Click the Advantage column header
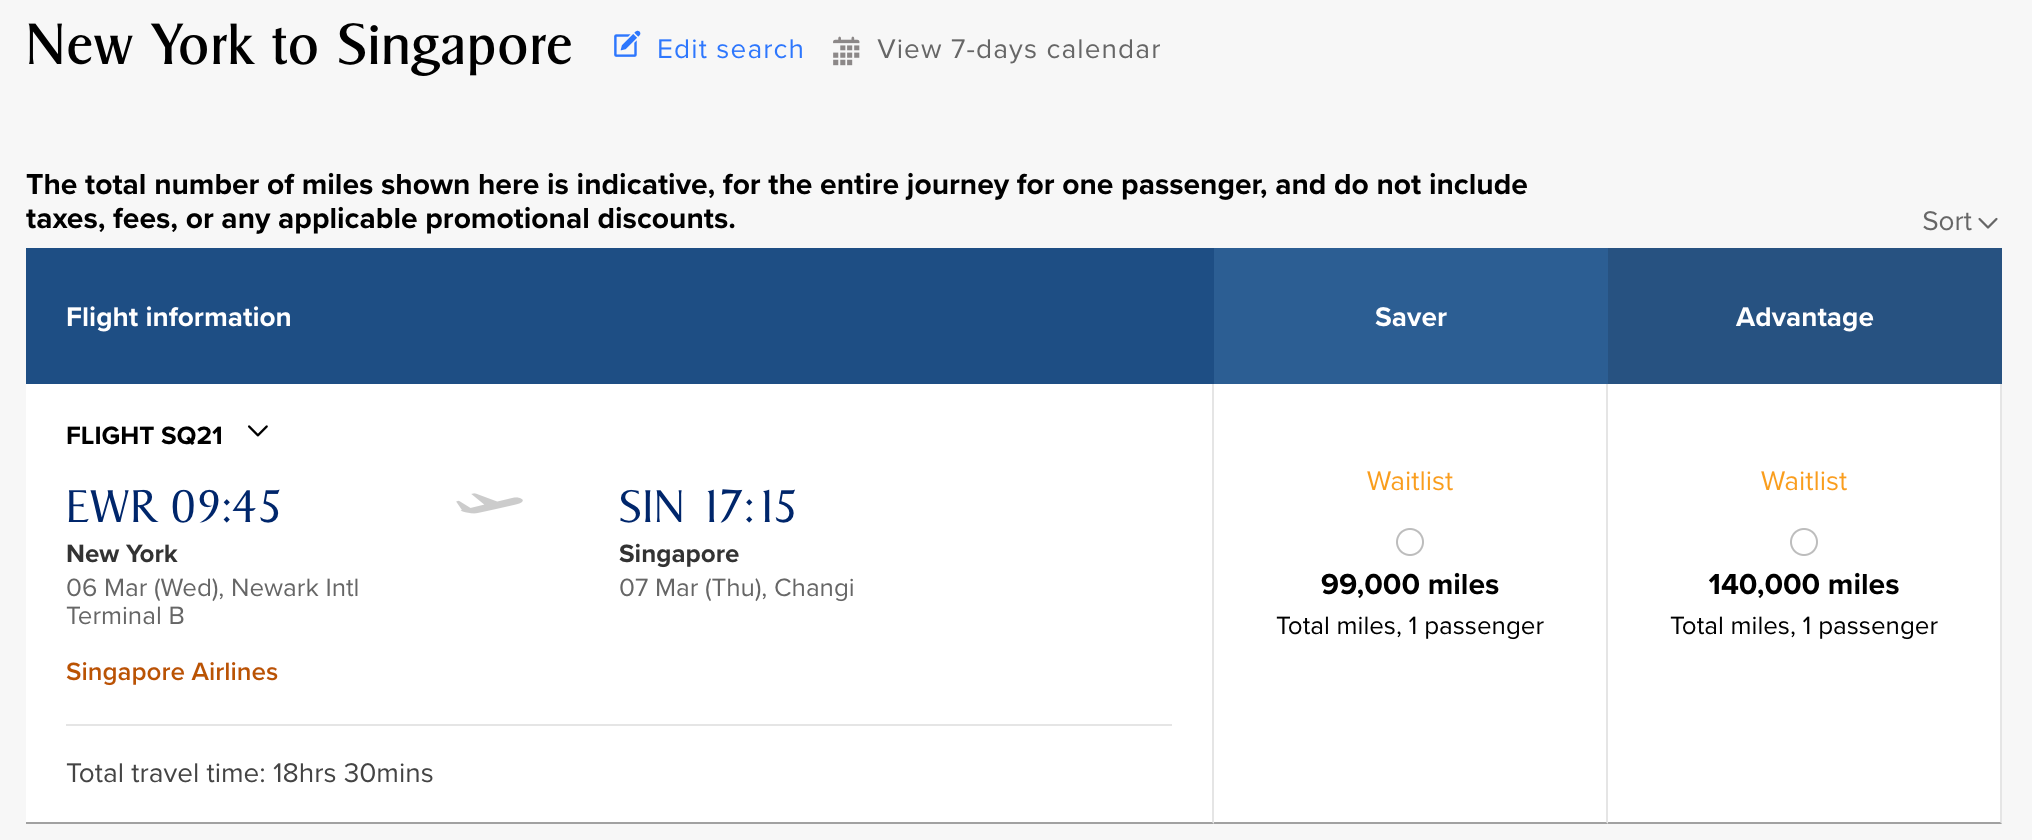This screenshot has width=2032, height=840. (1804, 317)
